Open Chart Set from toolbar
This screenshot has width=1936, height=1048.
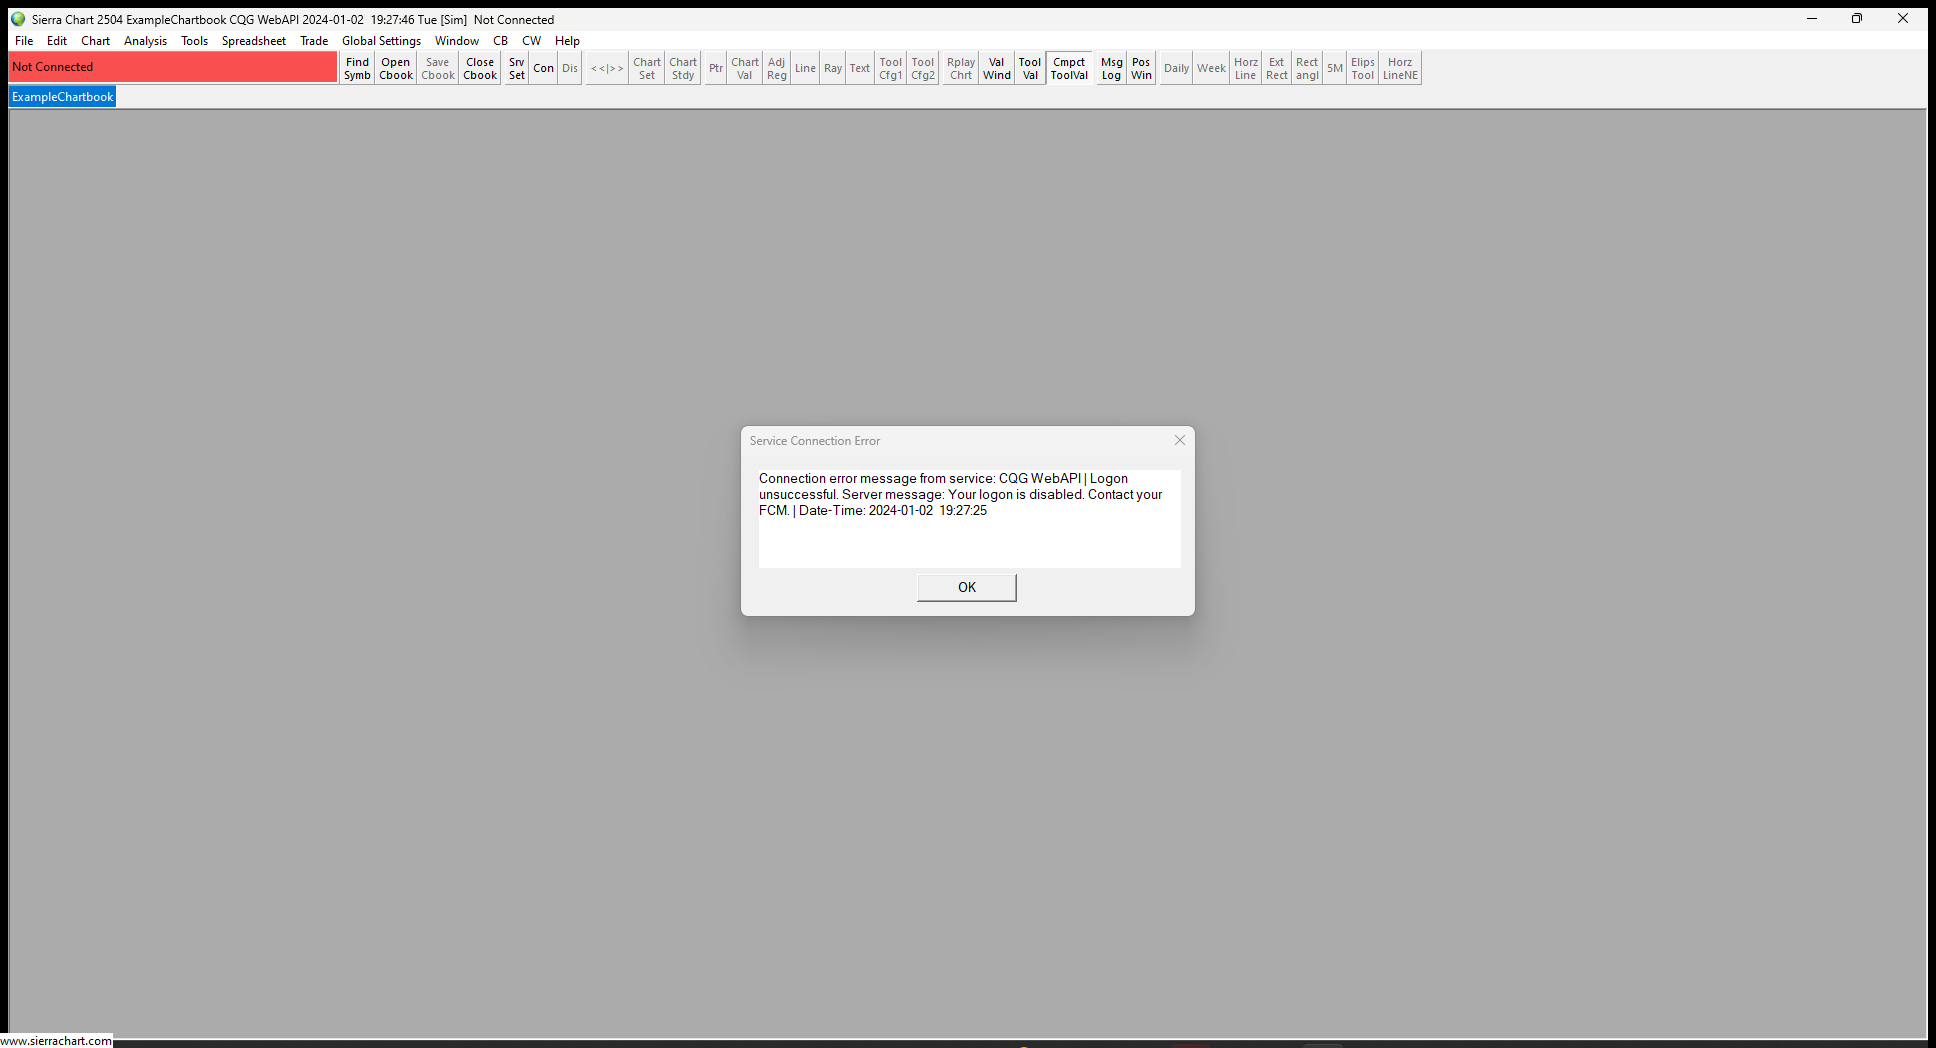click(647, 68)
